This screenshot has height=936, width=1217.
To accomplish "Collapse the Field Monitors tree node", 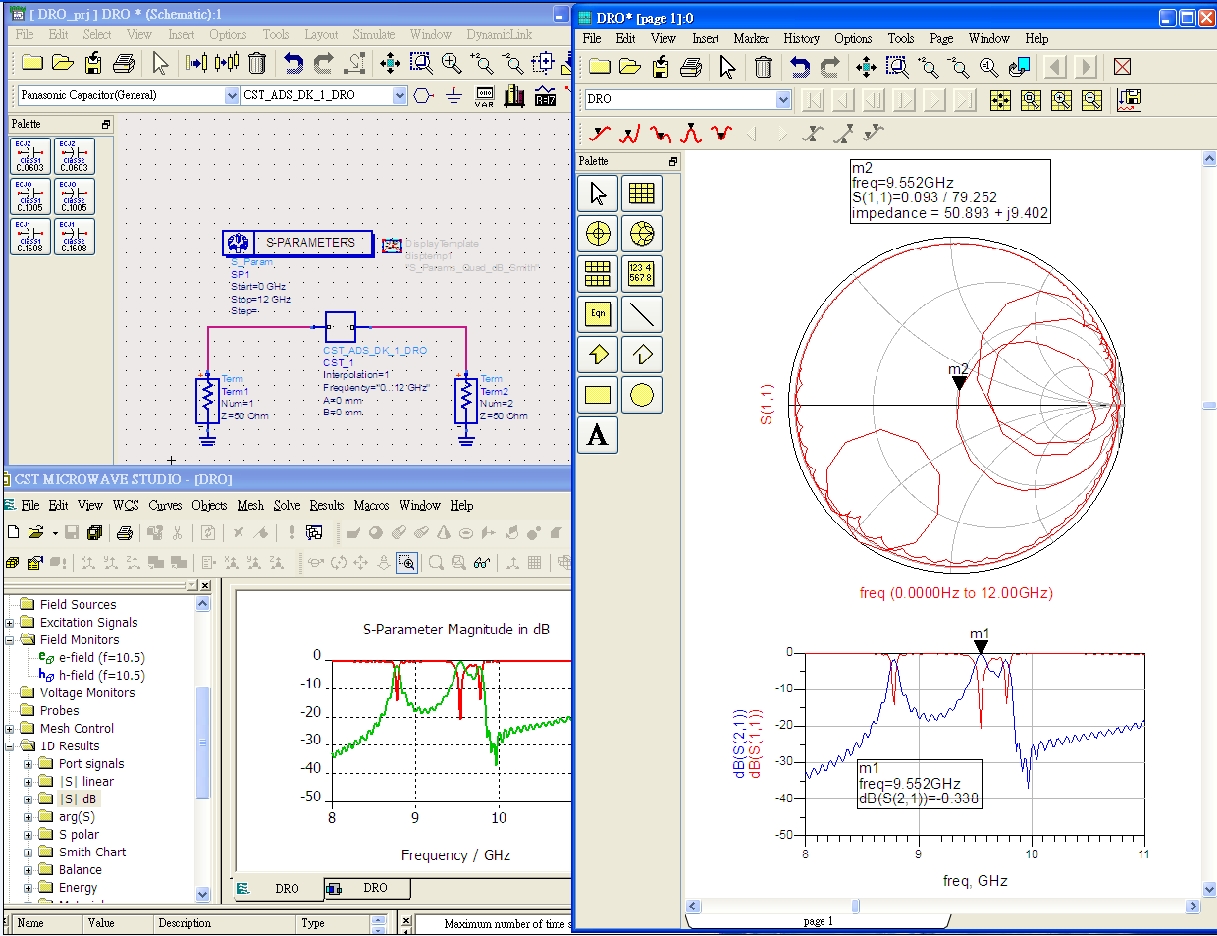I will pos(10,640).
